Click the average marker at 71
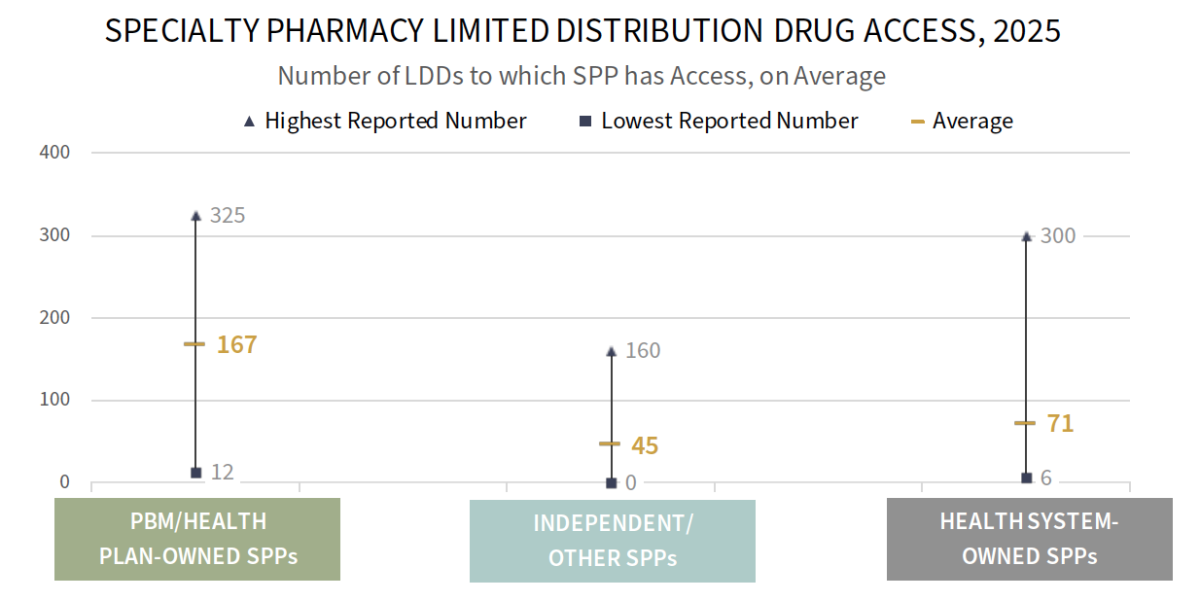1200x602 pixels. (x=1025, y=423)
